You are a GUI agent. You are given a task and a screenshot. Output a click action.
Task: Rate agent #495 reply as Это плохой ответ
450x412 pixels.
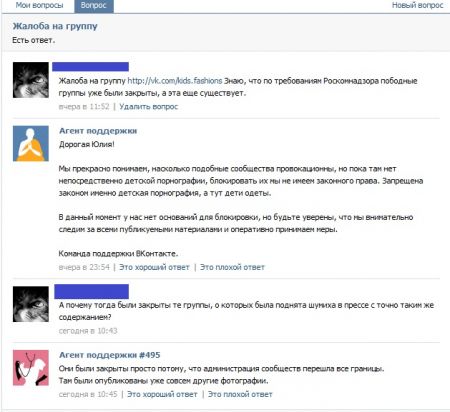click(240, 394)
